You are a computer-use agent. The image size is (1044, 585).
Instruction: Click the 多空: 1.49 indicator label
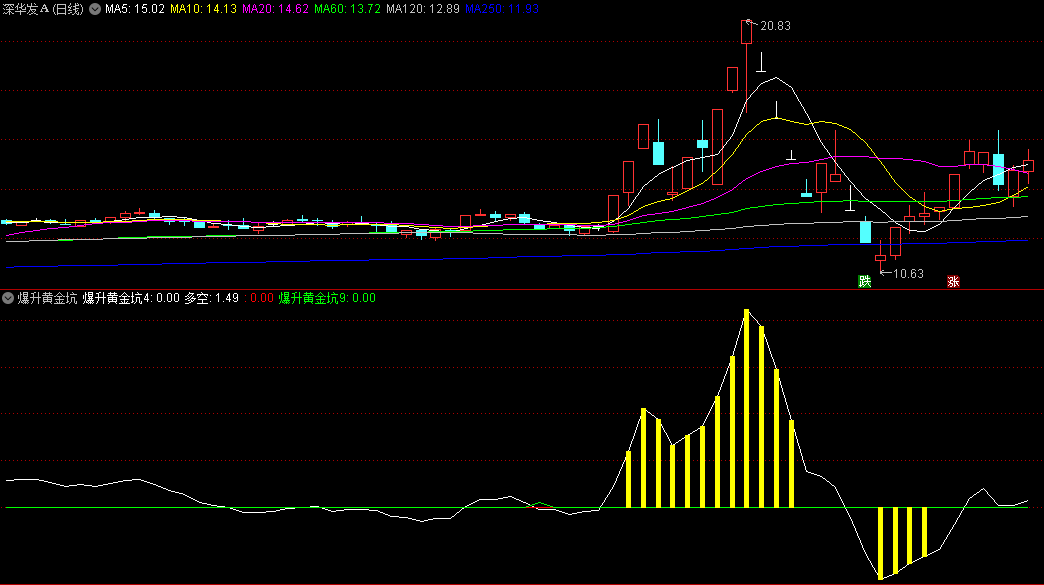click(211, 298)
